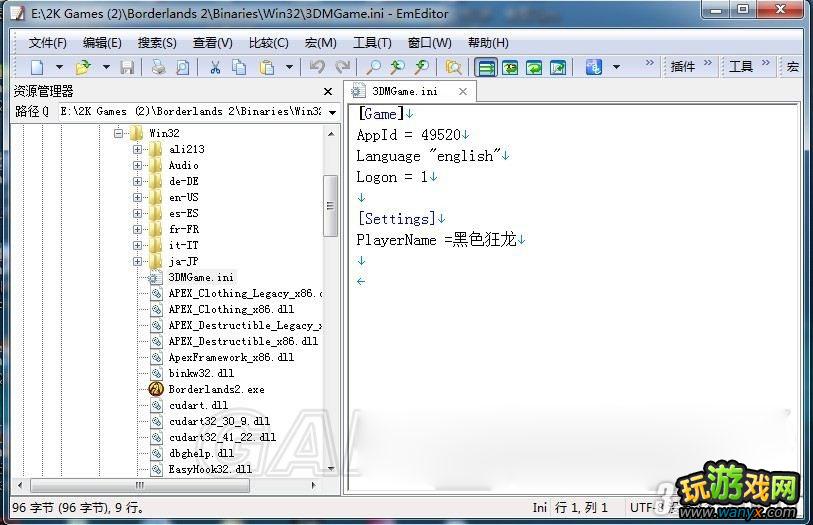The image size is (813, 525).
Task: Open the configuration selection dropdown arrow
Action: pos(616,67)
